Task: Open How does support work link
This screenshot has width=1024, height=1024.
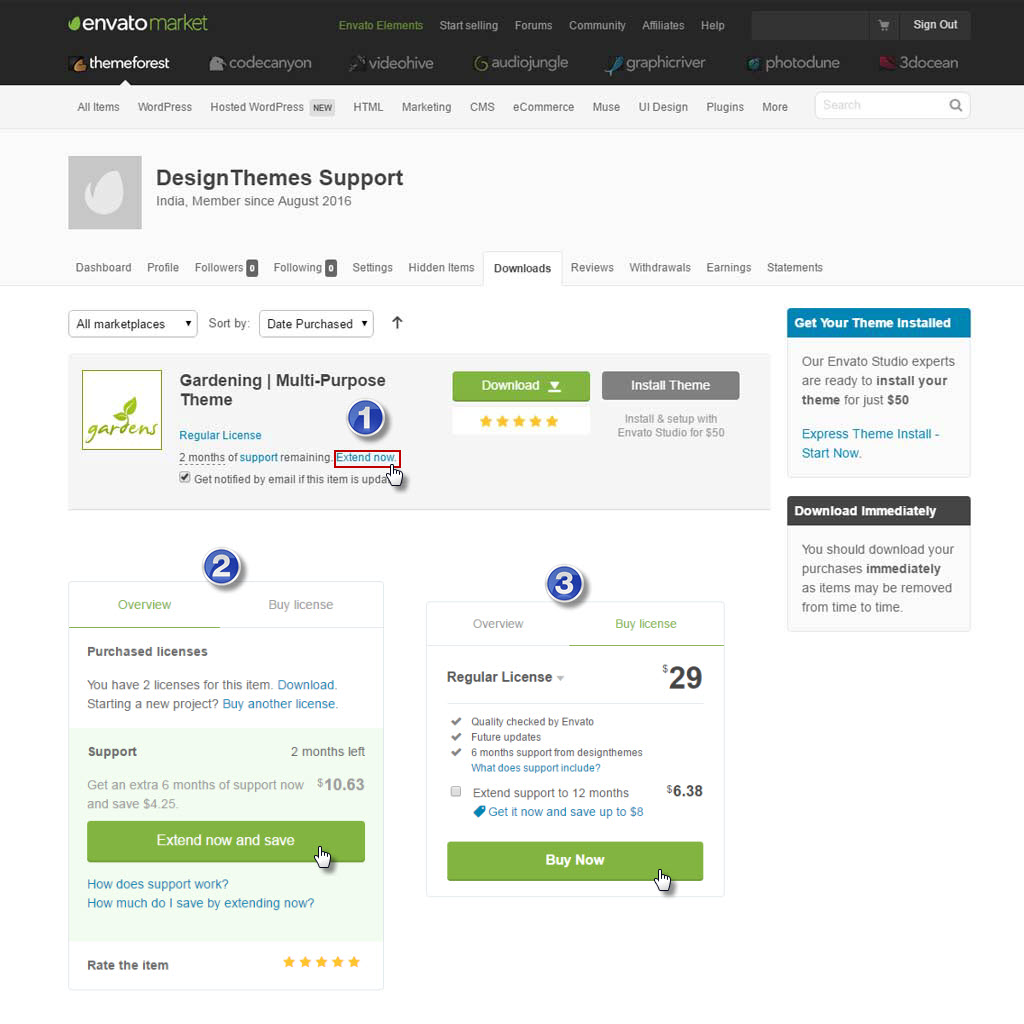Action: tap(158, 884)
